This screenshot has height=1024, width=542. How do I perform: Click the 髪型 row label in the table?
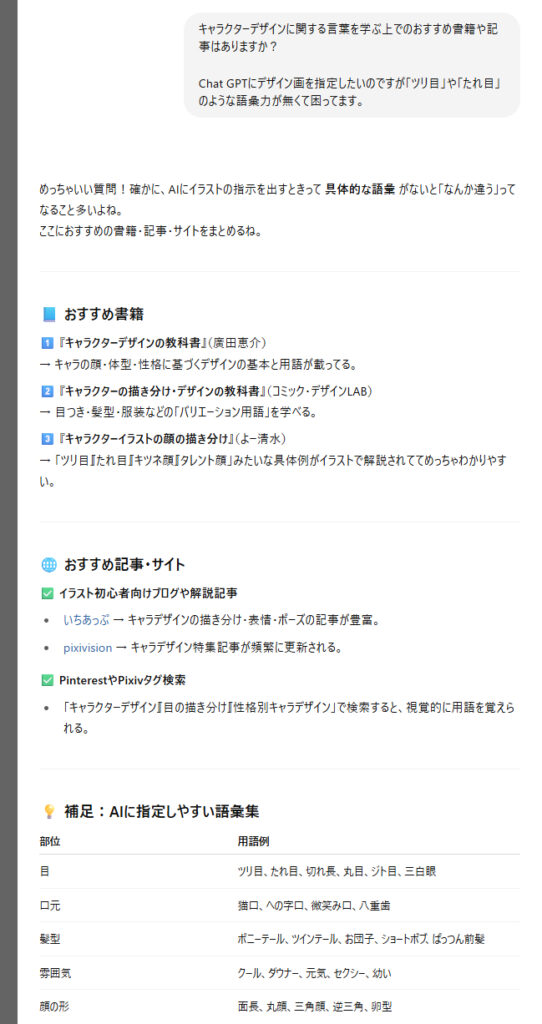pyautogui.click(x=50, y=939)
